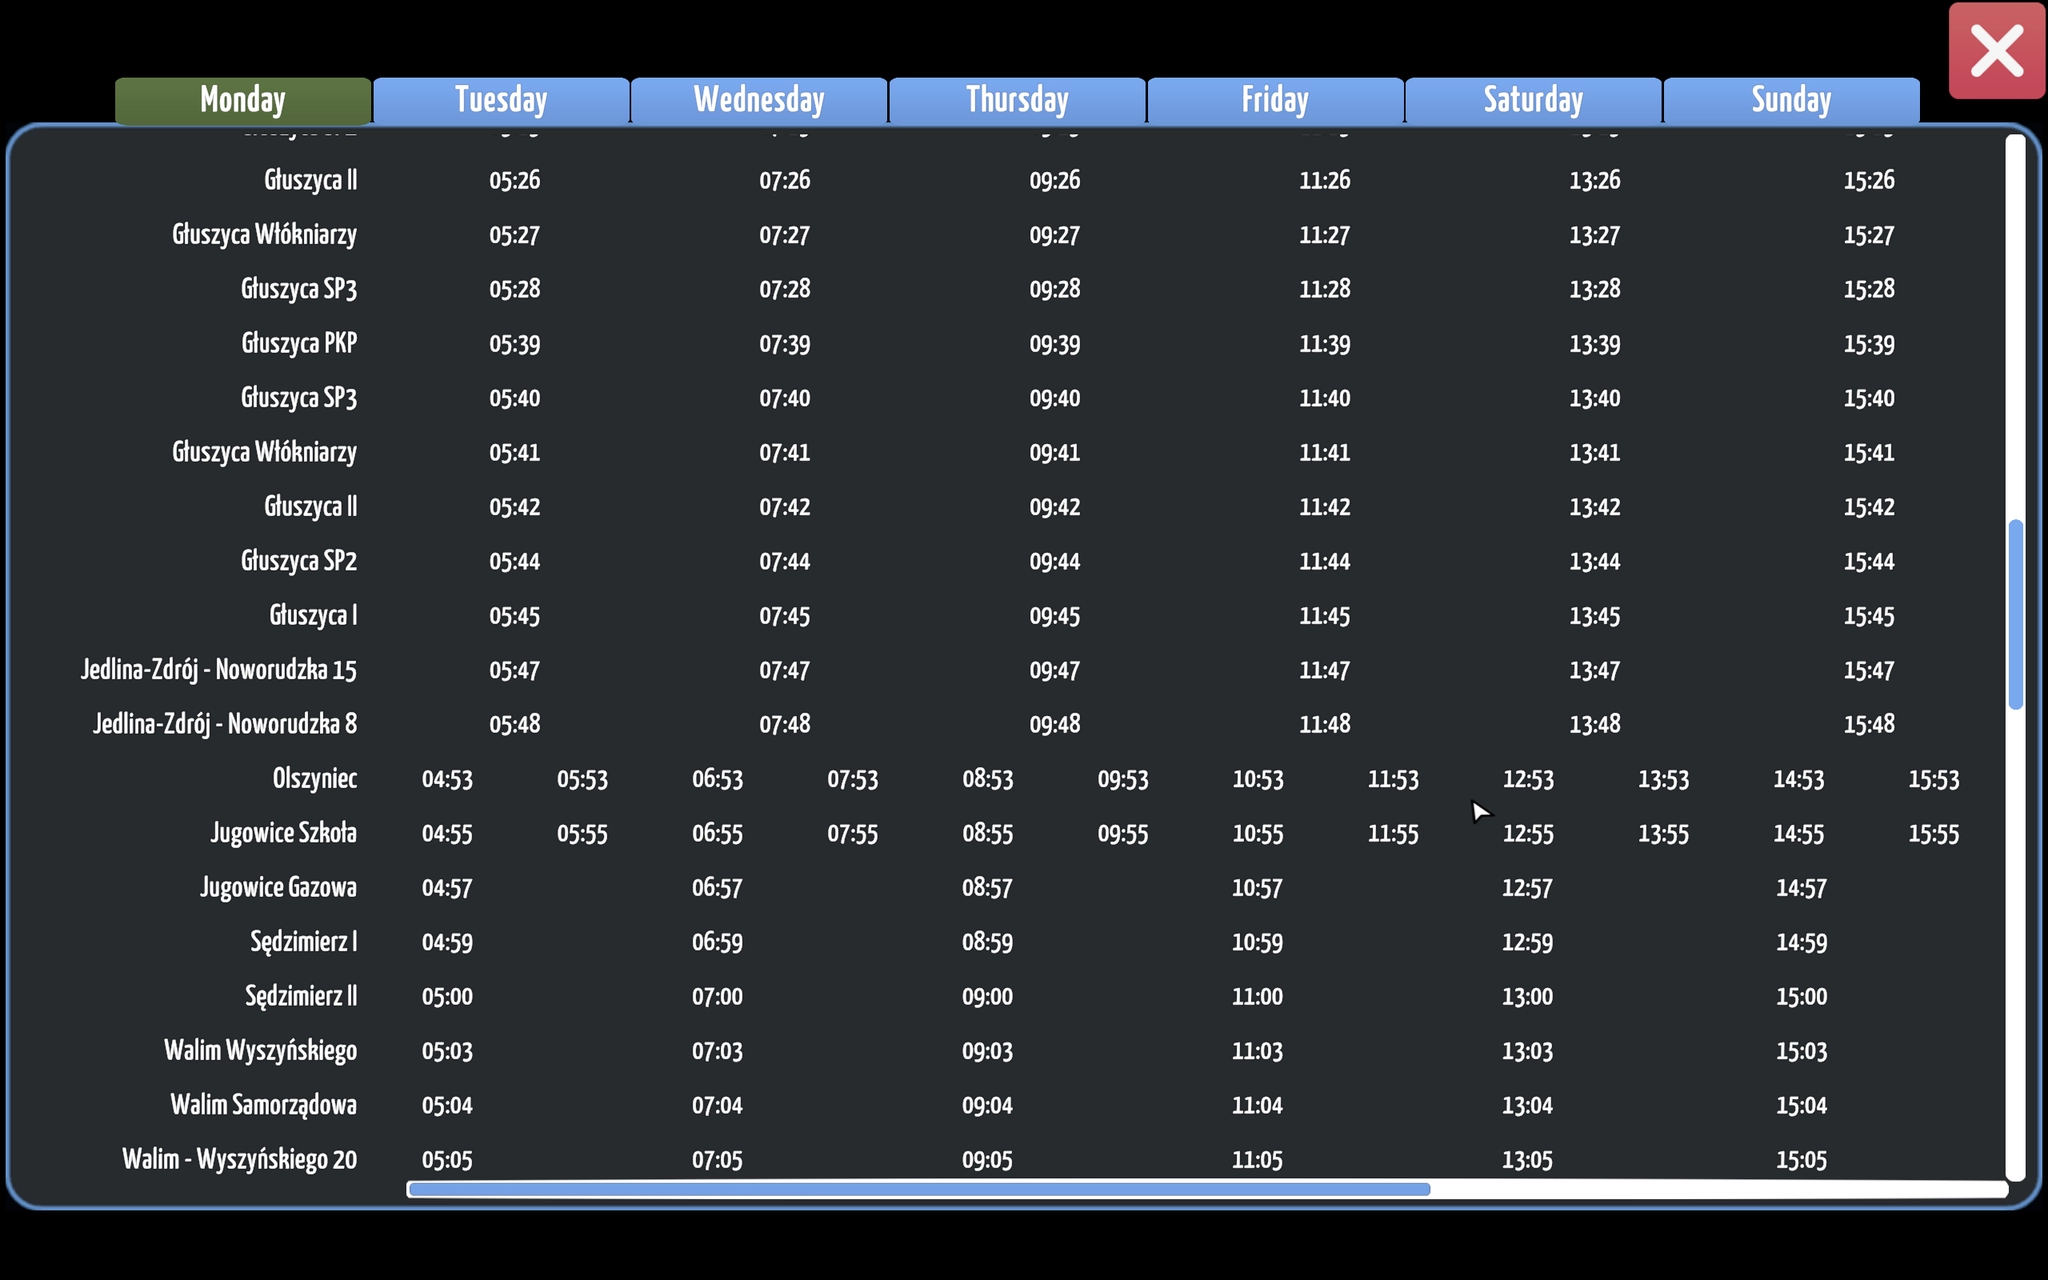Viewport: 2048px width, 1280px height.
Task: Click the 05:39 Głuszyca PKP time
Action: point(514,345)
